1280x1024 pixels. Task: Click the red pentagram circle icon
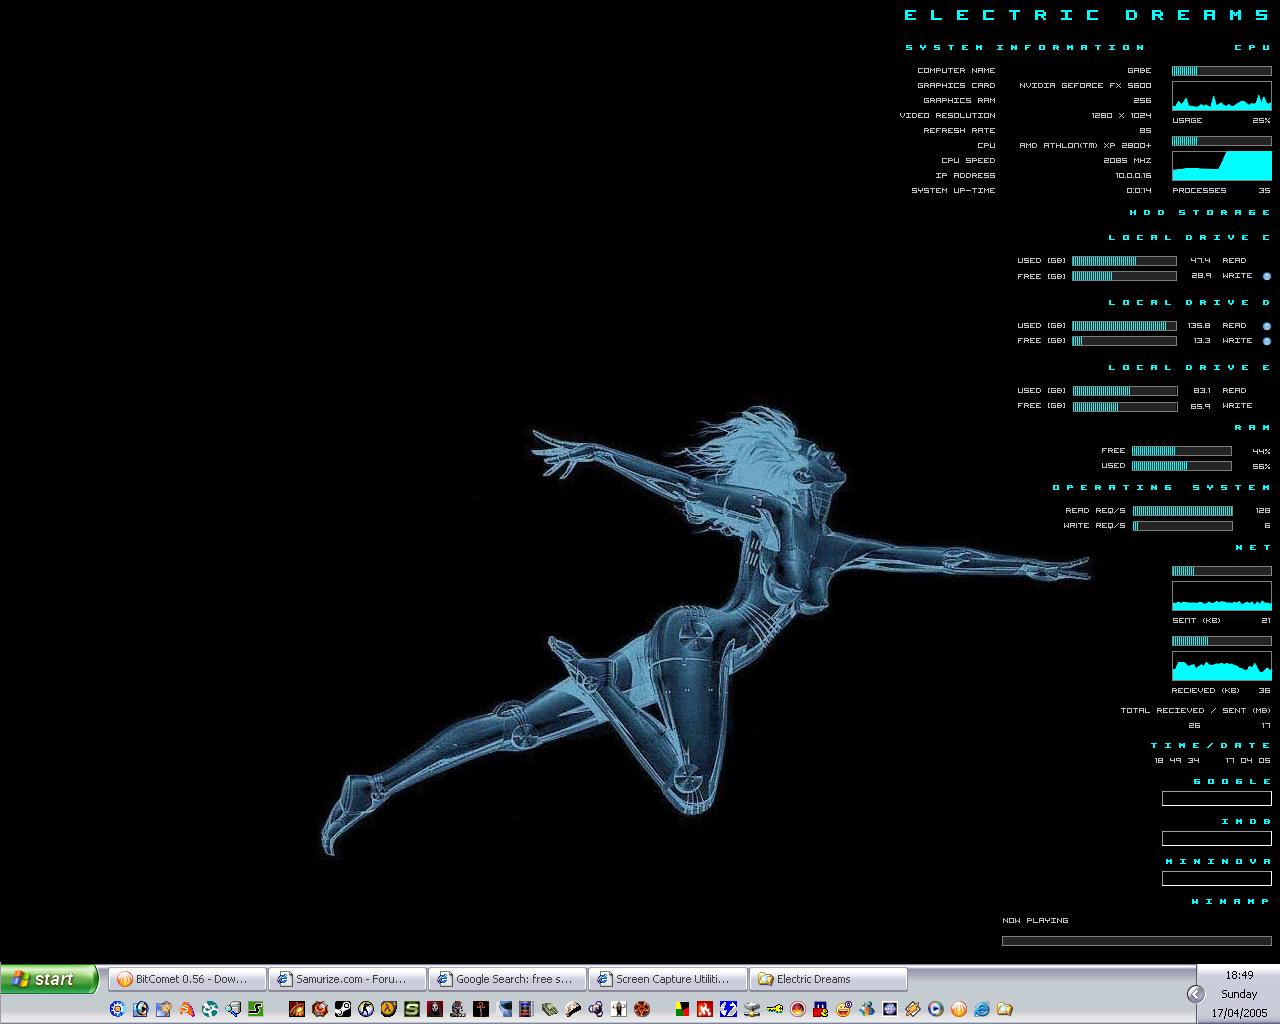point(641,1009)
